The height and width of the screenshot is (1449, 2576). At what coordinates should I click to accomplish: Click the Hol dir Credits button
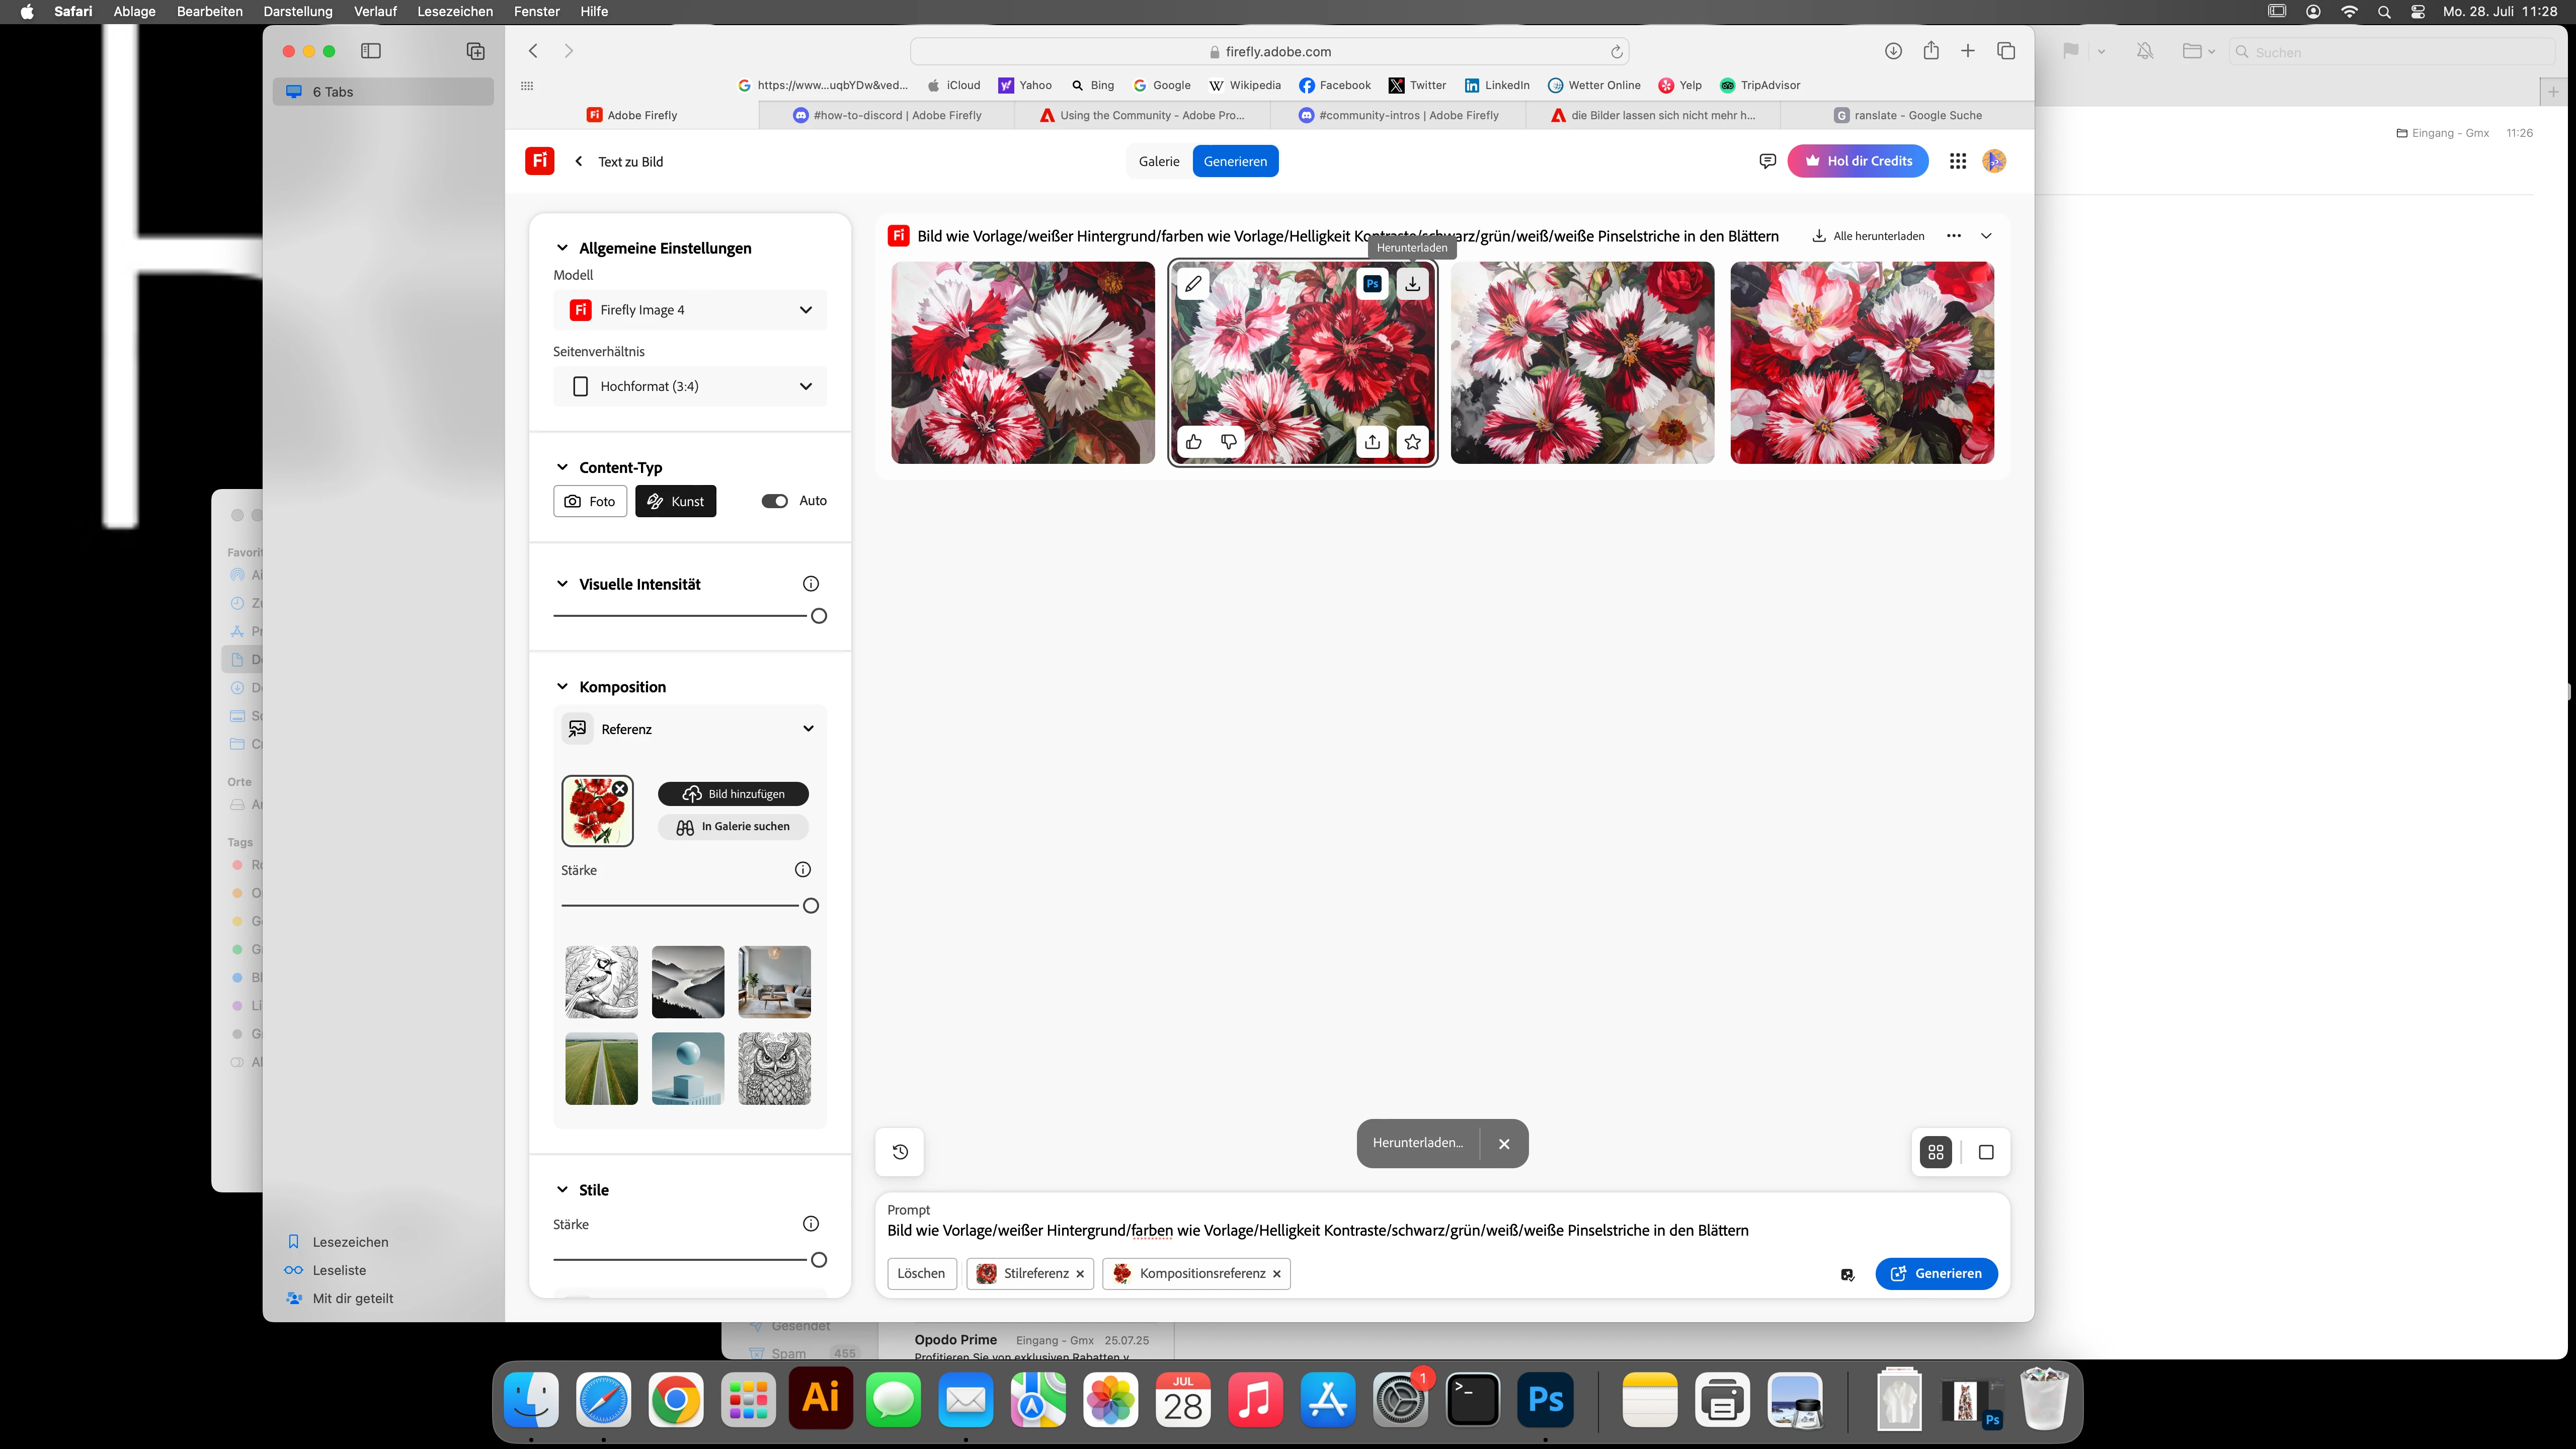tap(1858, 161)
